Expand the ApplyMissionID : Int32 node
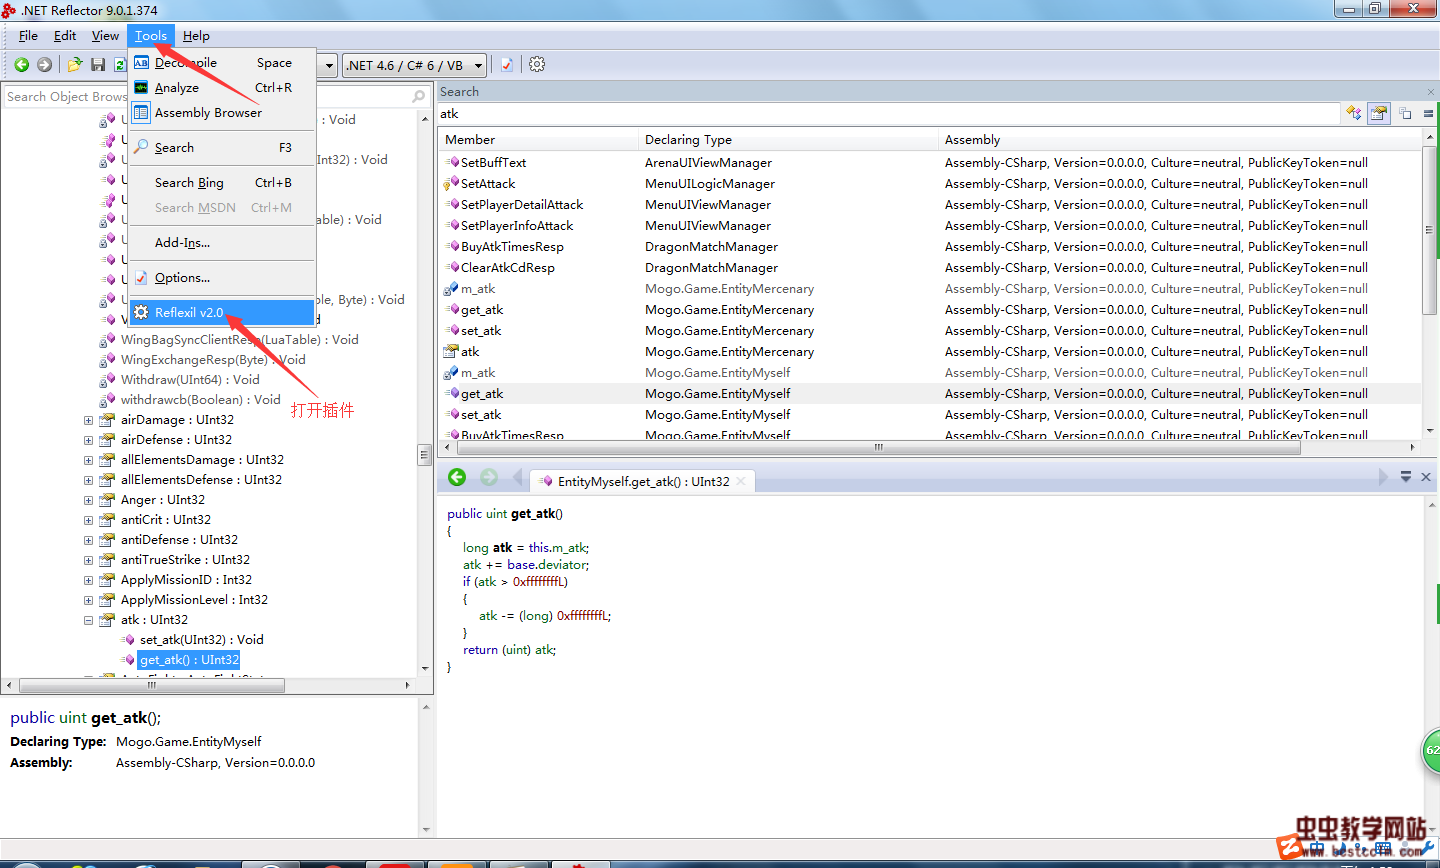Screen dimensions: 1440x868 coord(88,580)
